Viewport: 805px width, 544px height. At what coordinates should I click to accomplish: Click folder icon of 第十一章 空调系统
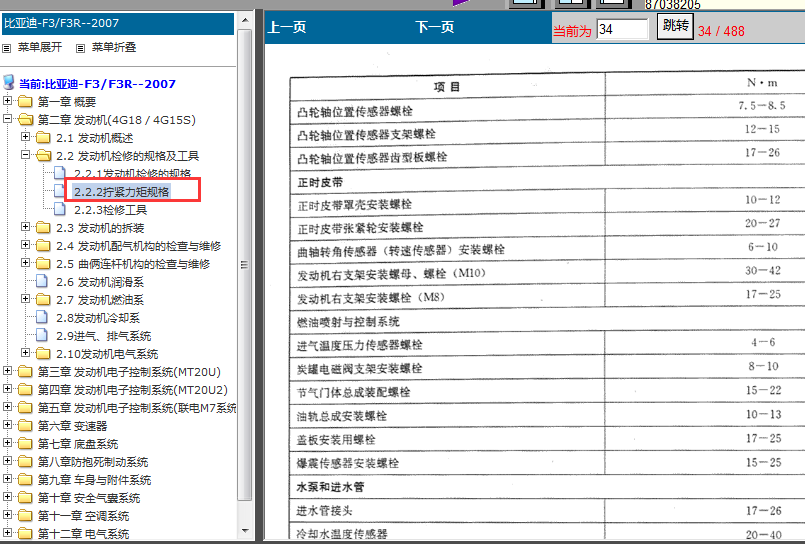pyautogui.click(x=25, y=515)
